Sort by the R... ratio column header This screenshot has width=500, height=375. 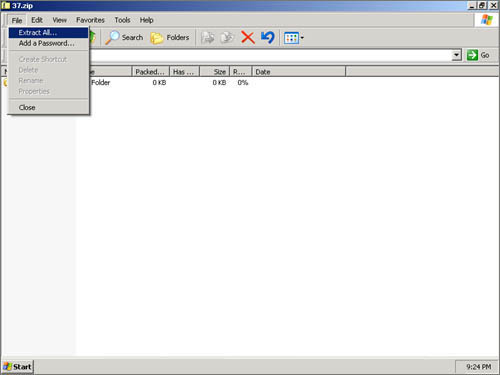click(241, 72)
